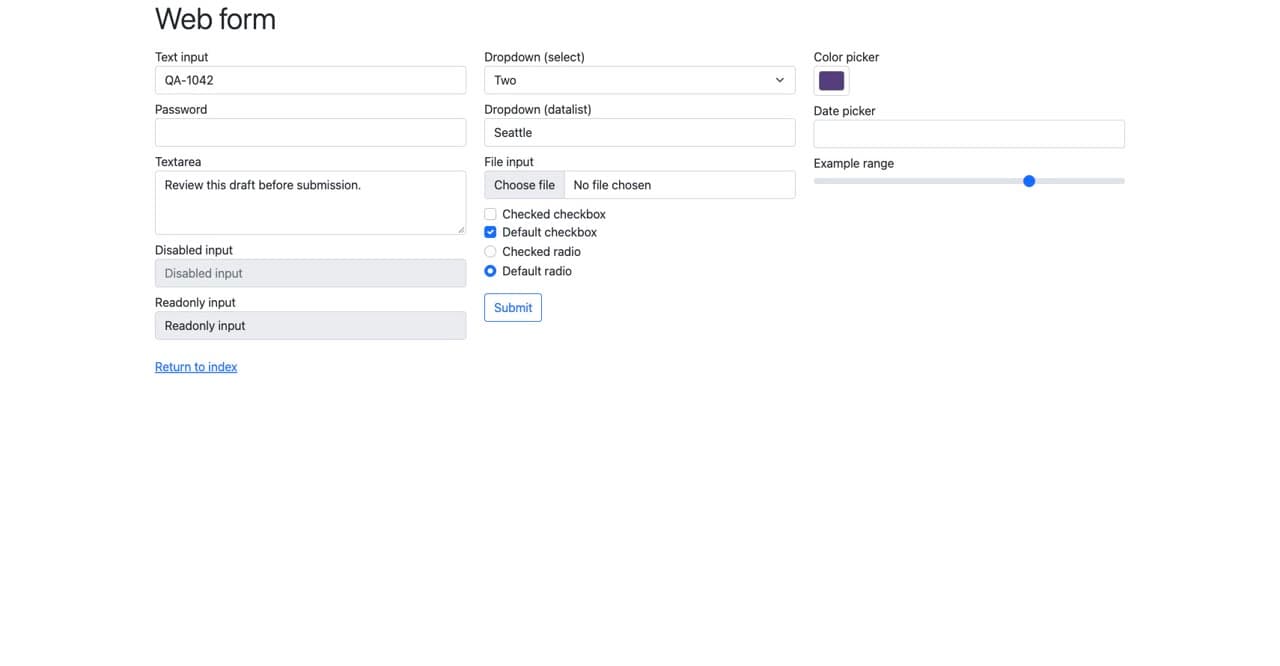Screen dimensions: 1280x666
Task: Click inside the Textarea with draft text
Action: [310, 203]
